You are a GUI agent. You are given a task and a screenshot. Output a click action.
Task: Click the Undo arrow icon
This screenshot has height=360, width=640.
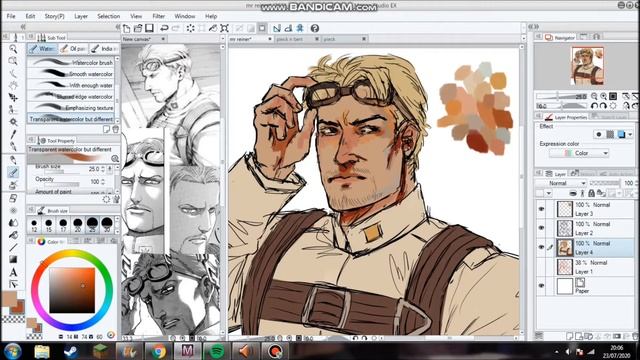pyautogui.click(x=164, y=28)
